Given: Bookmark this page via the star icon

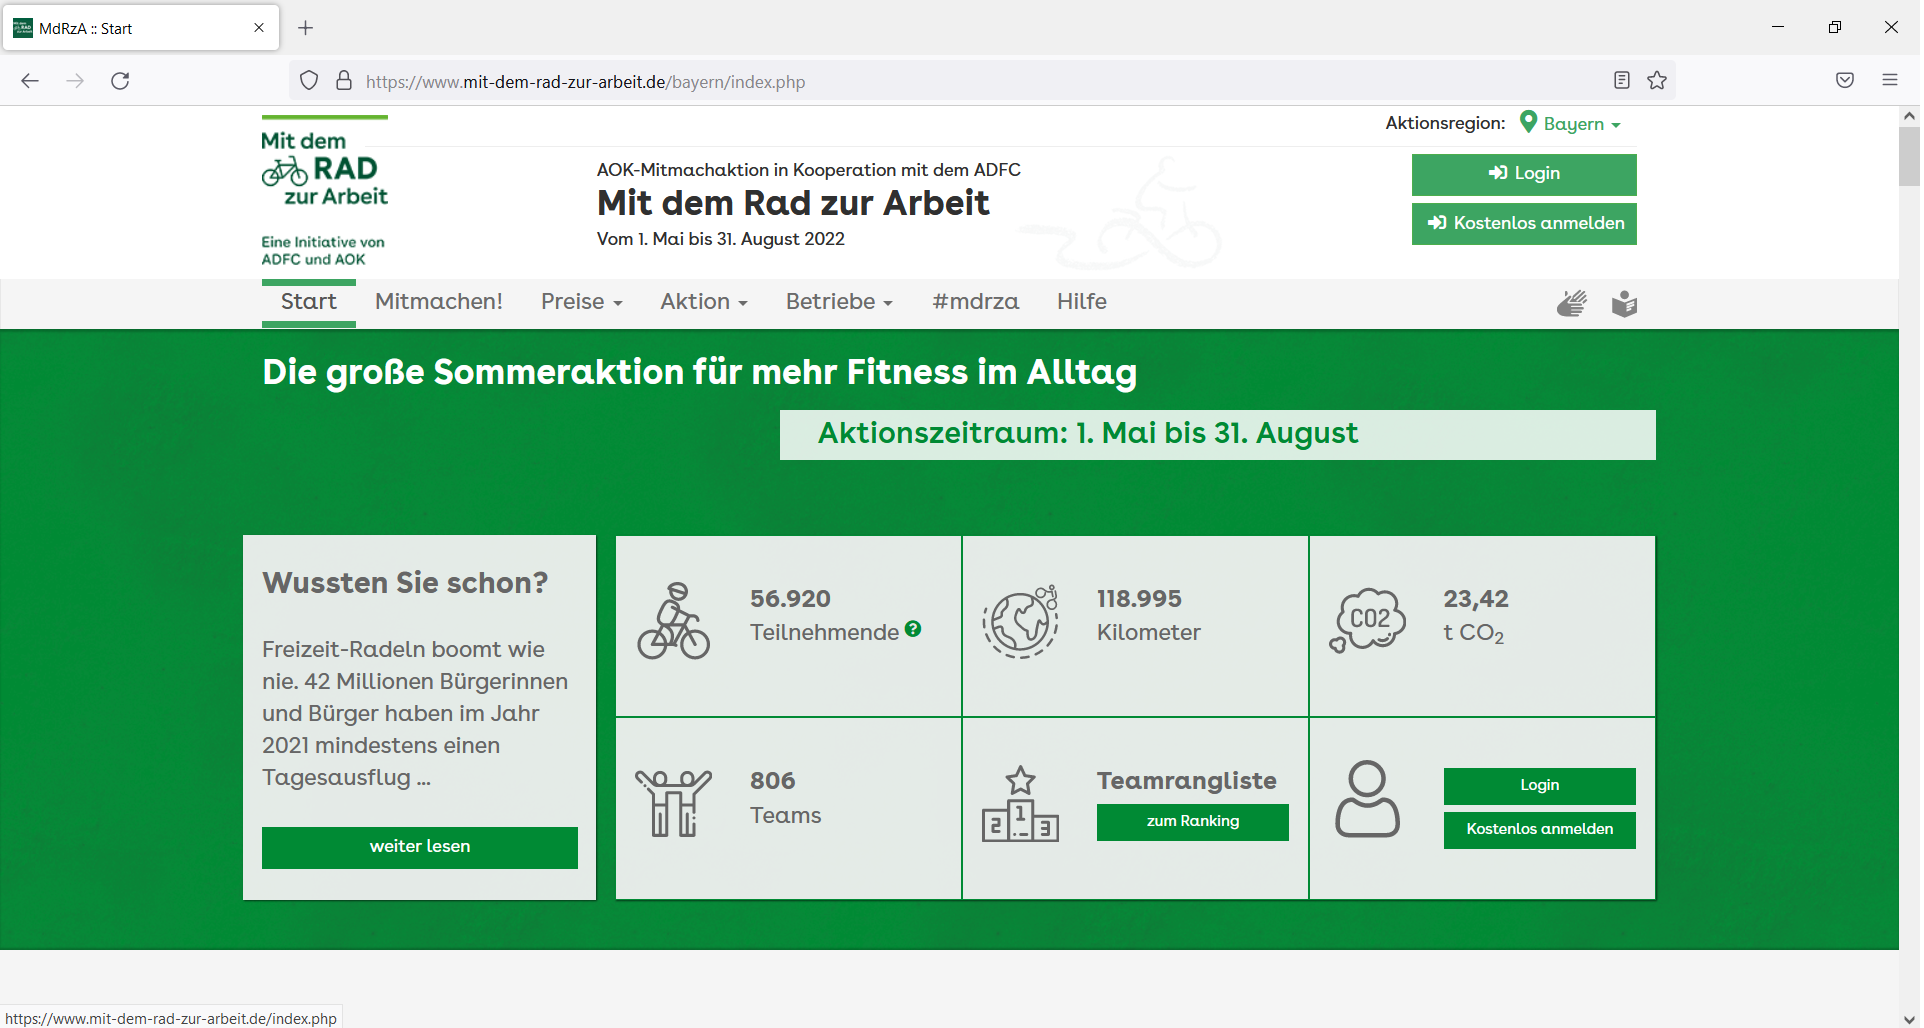Looking at the screenshot, I should tap(1657, 80).
